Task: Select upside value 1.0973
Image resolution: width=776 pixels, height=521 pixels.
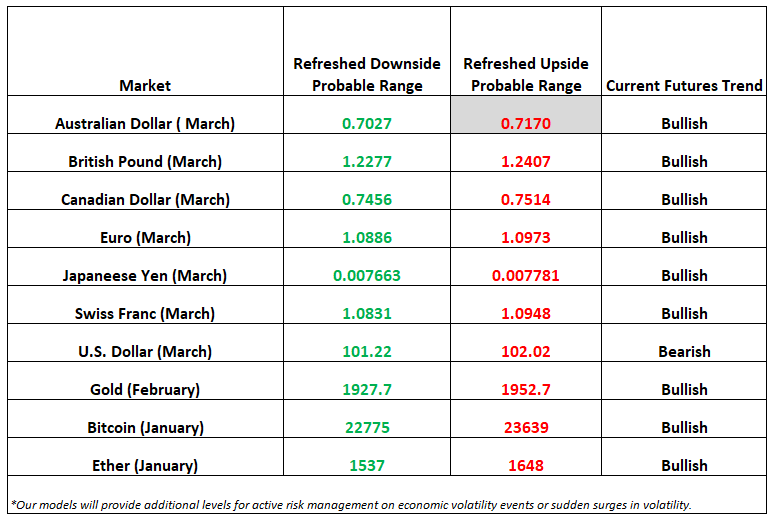Action: click(x=526, y=237)
